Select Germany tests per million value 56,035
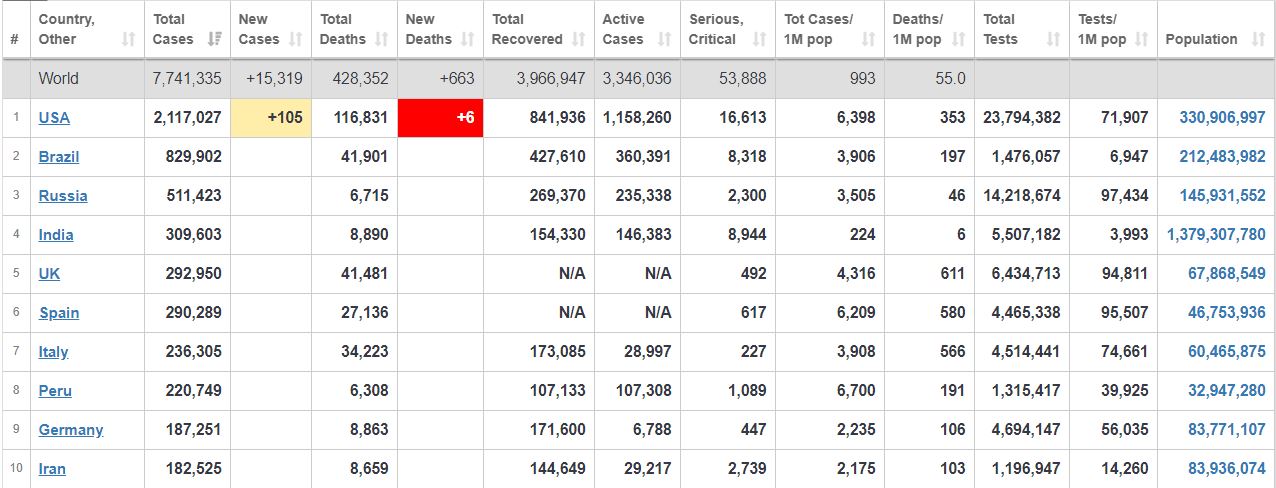 (x=1125, y=429)
